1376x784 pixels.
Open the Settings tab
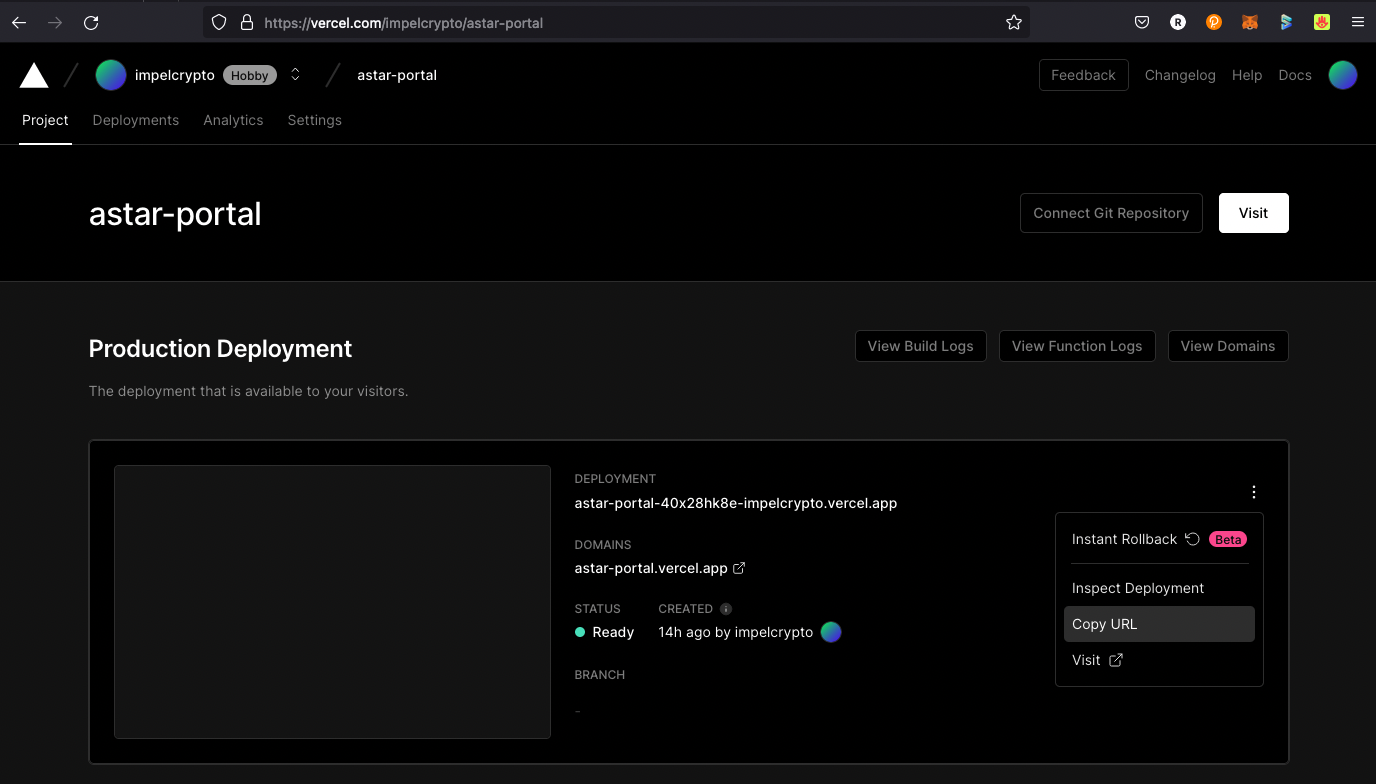click(314, 120)
